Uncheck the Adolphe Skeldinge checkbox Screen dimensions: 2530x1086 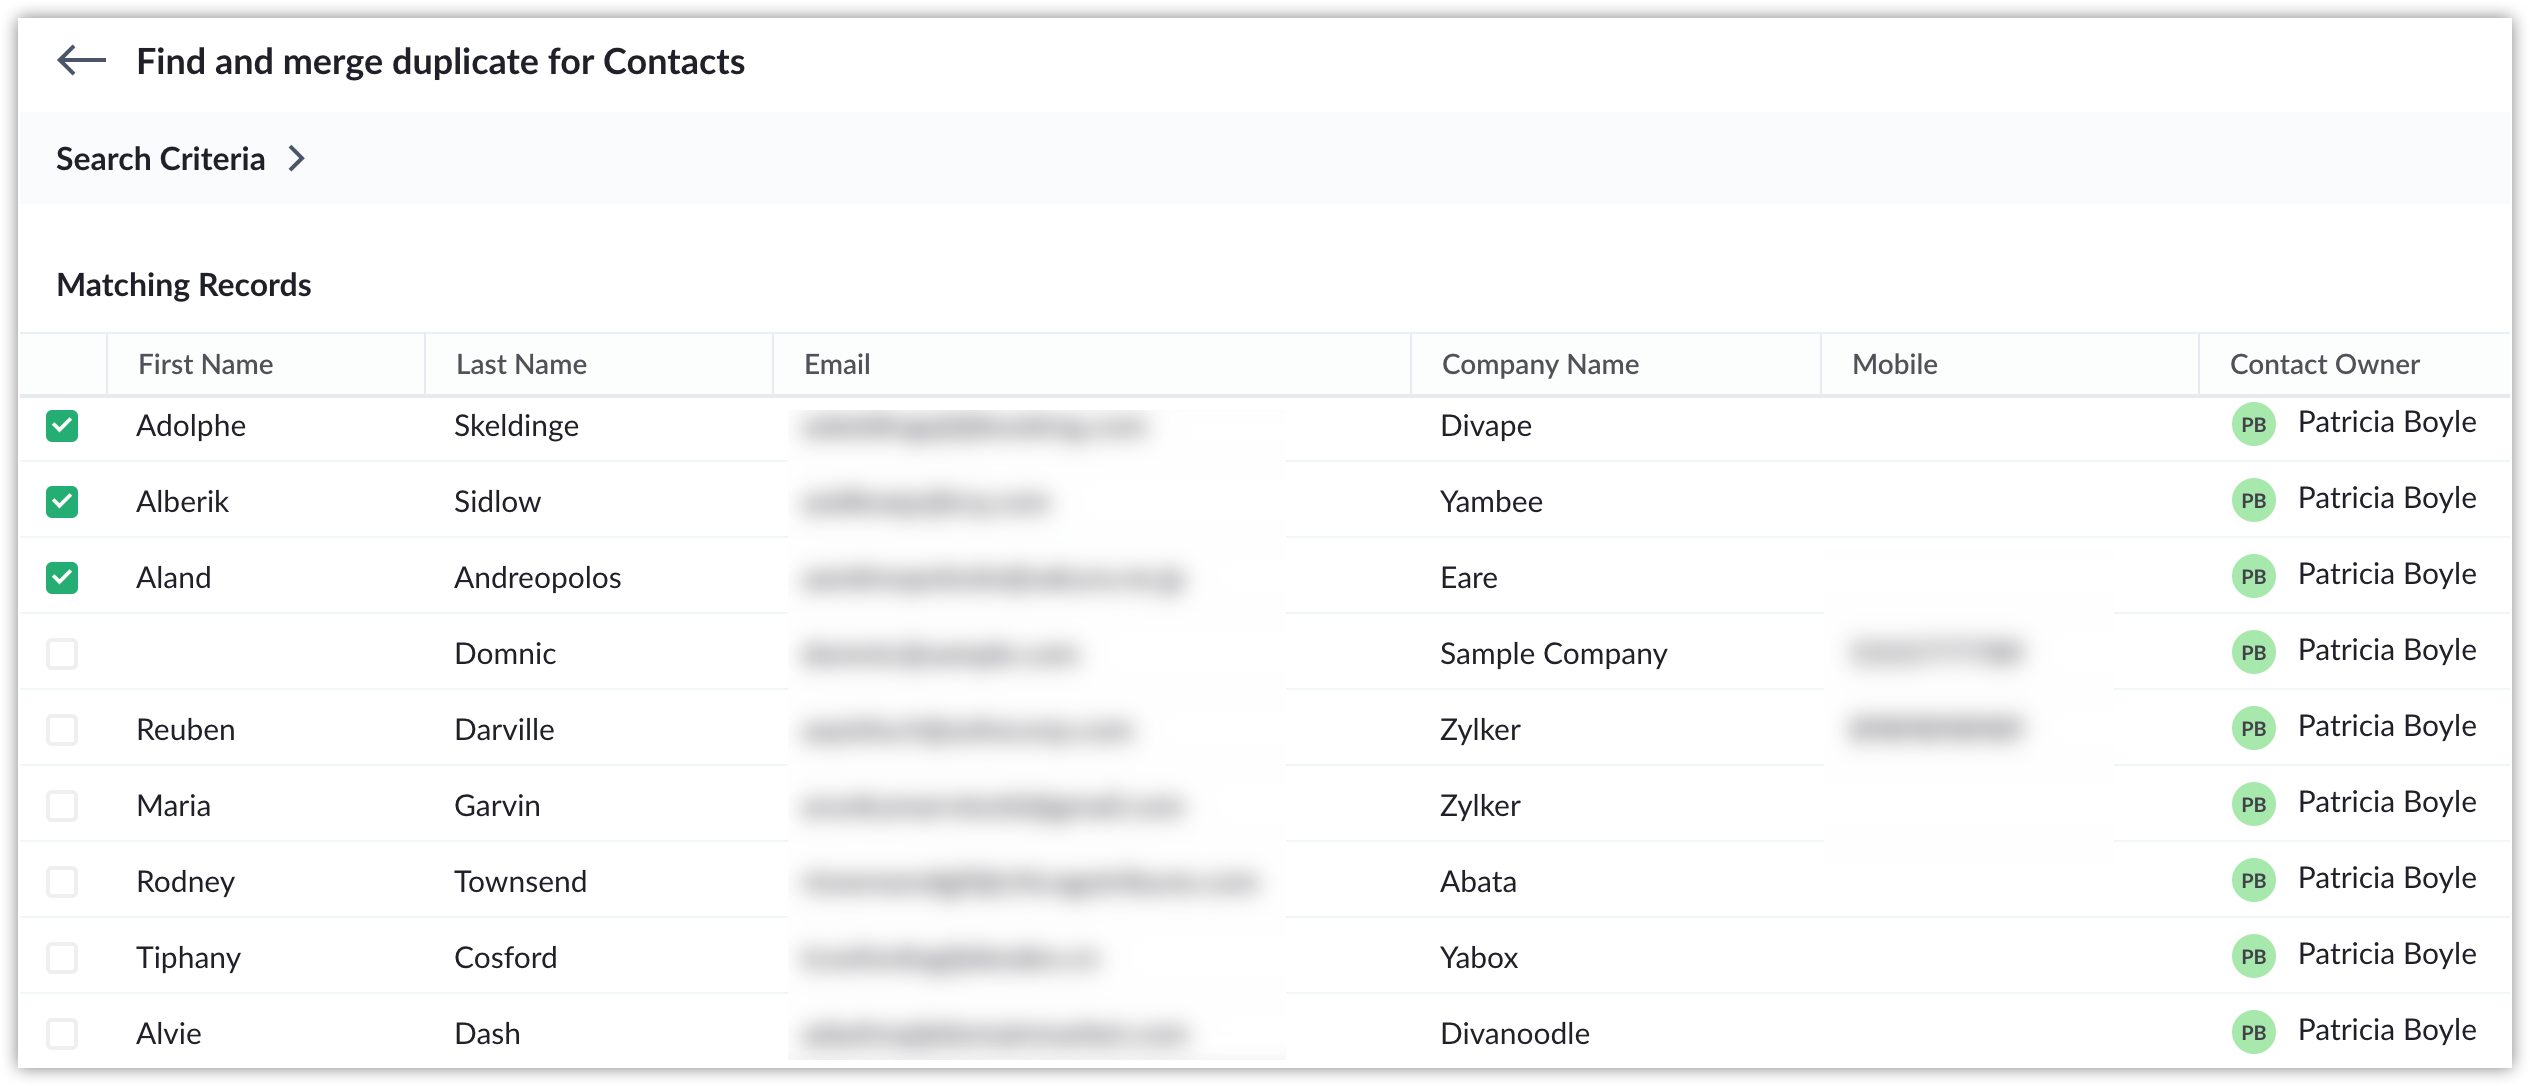coord(62,426)
